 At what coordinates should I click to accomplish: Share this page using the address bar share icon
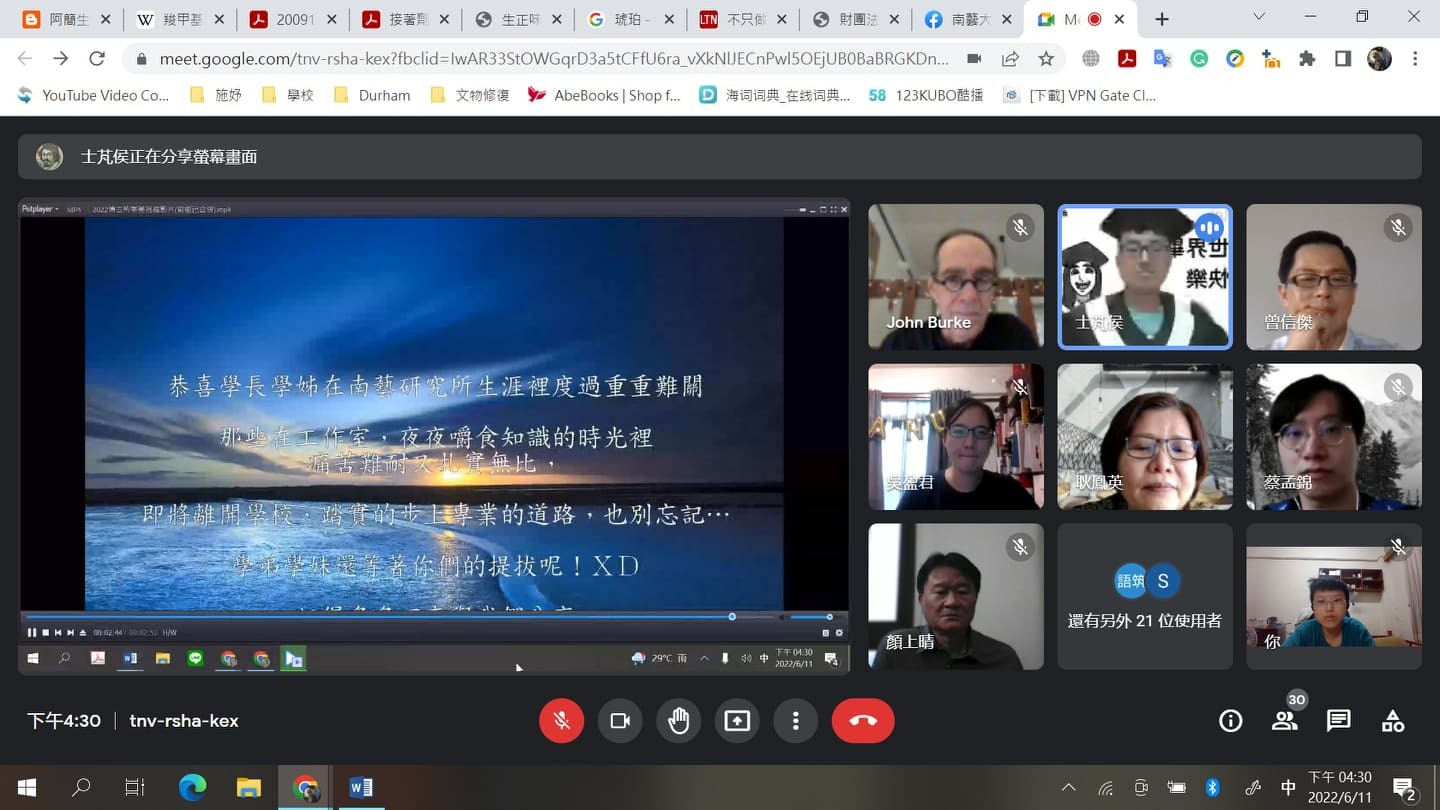pos(1010,59)
